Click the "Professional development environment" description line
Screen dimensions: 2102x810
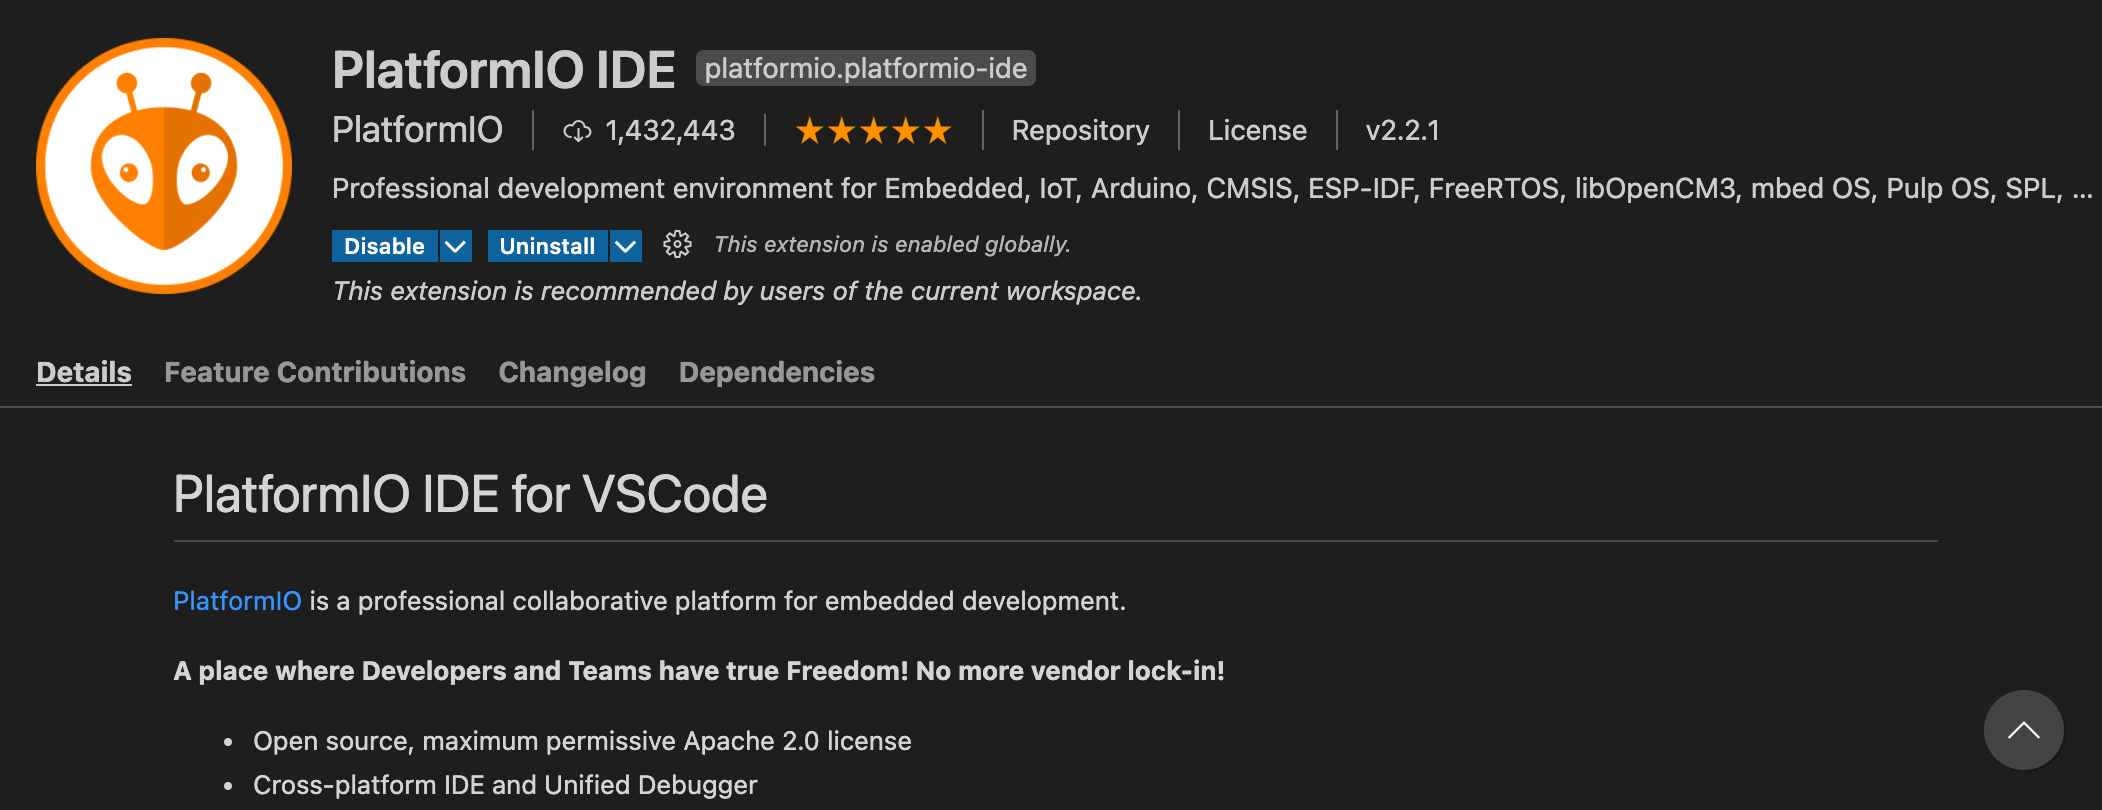(1212, 188)
